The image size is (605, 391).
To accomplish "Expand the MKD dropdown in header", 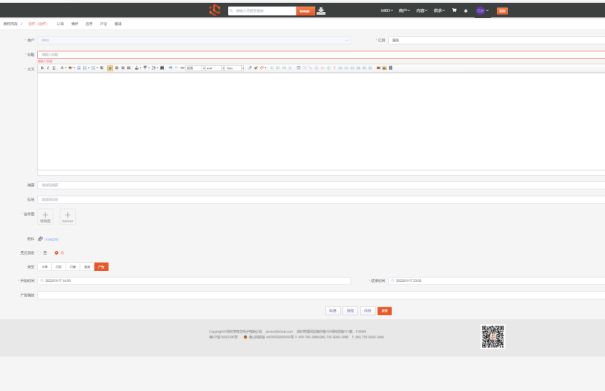I will (x=387, y=11).
